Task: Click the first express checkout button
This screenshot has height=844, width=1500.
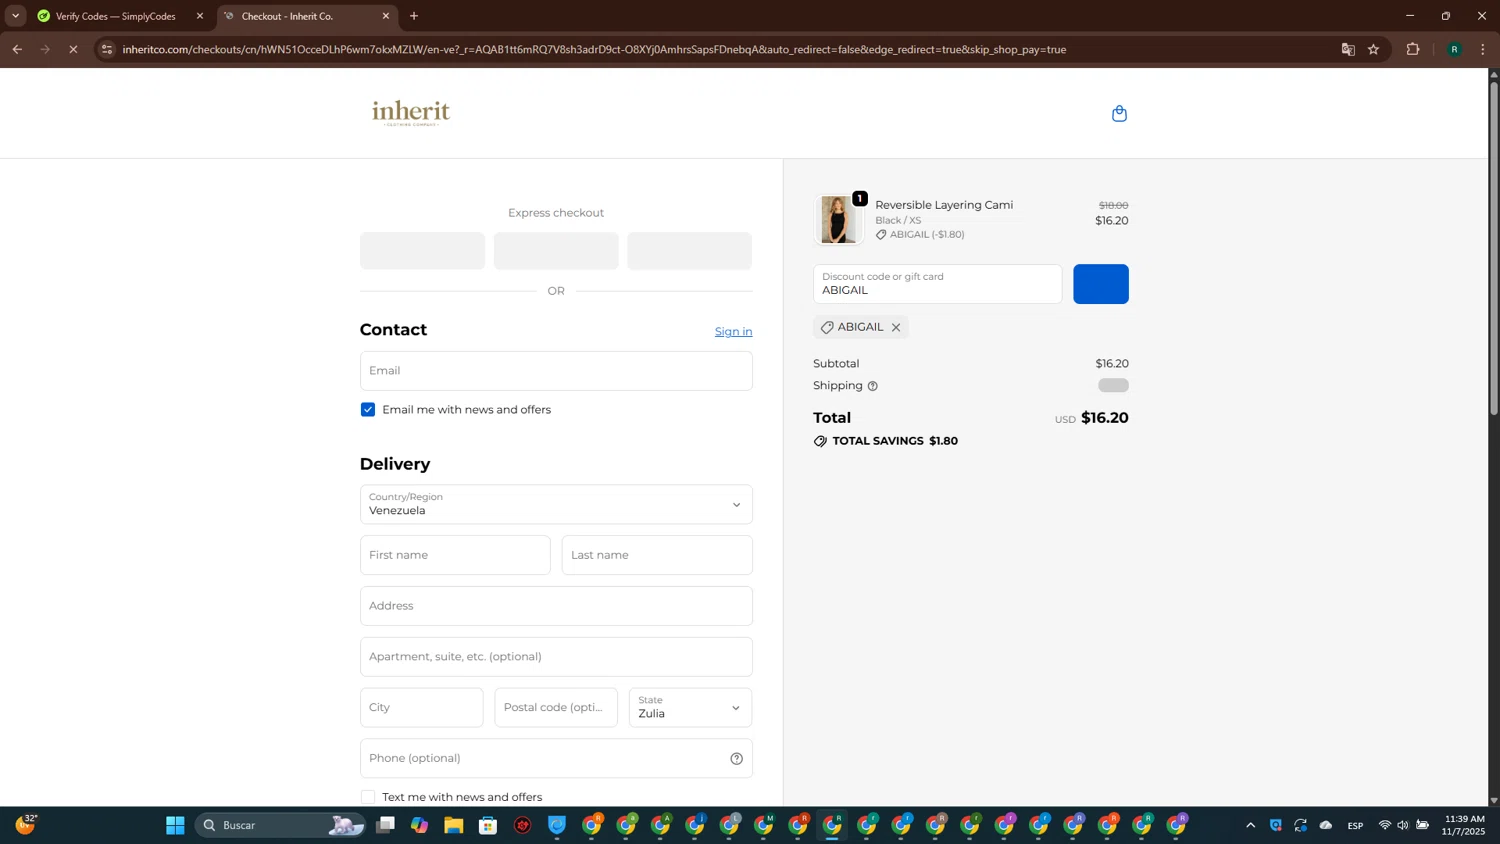Action: point(422,251)
